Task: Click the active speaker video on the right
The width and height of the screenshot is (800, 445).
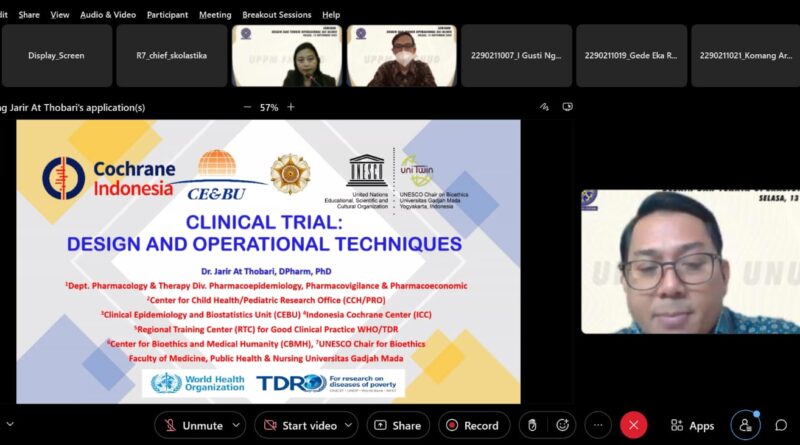Action: click(x=690, y=262)
